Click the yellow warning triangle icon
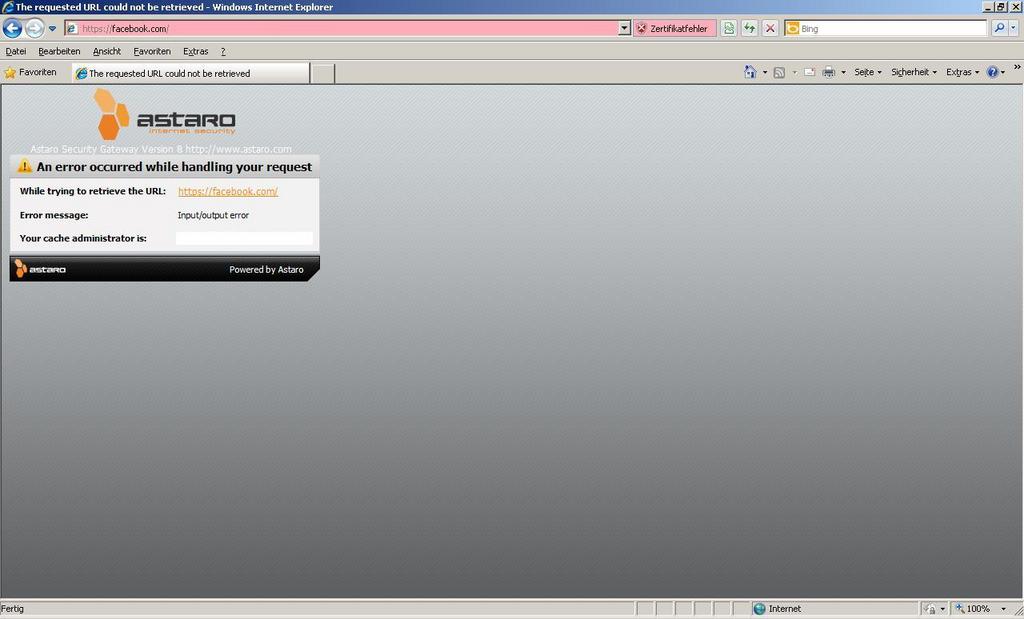 point(25,166)
